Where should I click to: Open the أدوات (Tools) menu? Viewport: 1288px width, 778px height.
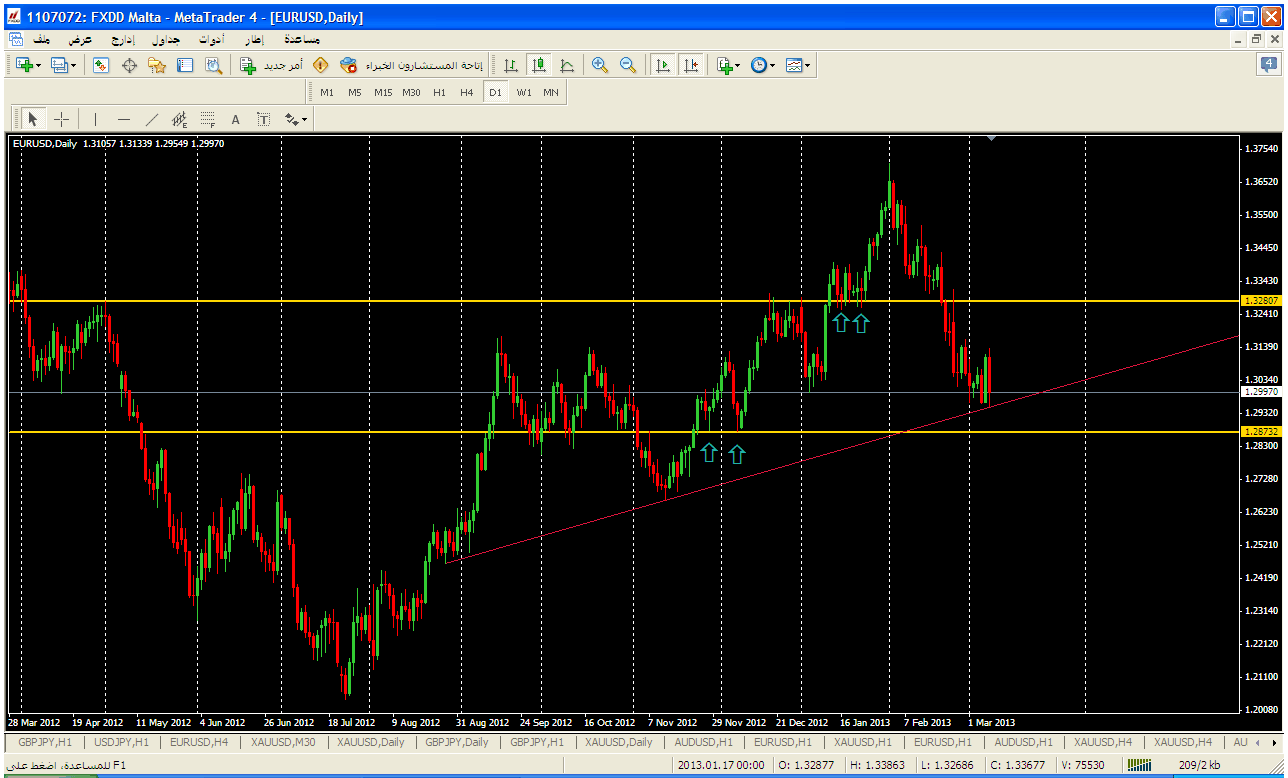pyautogui.click(x=211, y=39)
